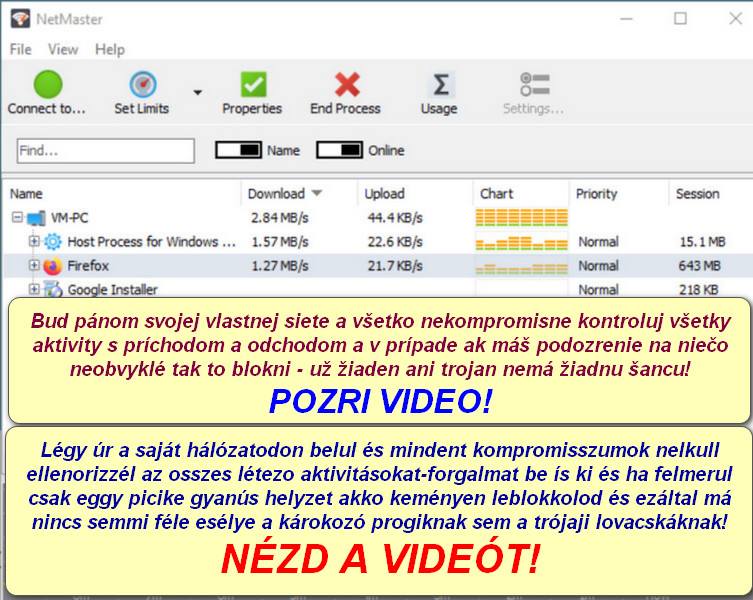753x600 pixels.
Task: Sort by the Name column header
Action: 26,194
